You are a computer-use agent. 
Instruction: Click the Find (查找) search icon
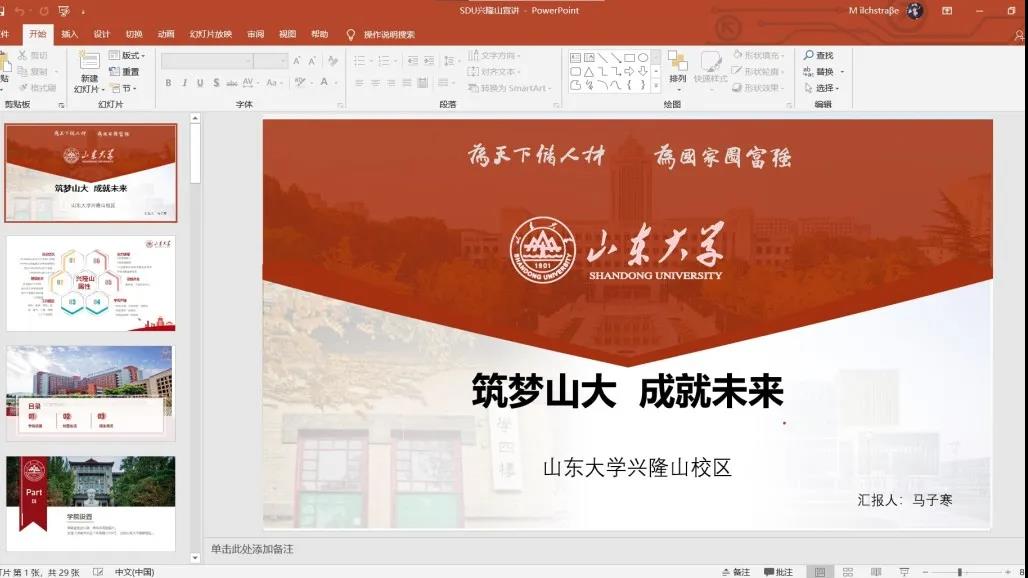808,56
